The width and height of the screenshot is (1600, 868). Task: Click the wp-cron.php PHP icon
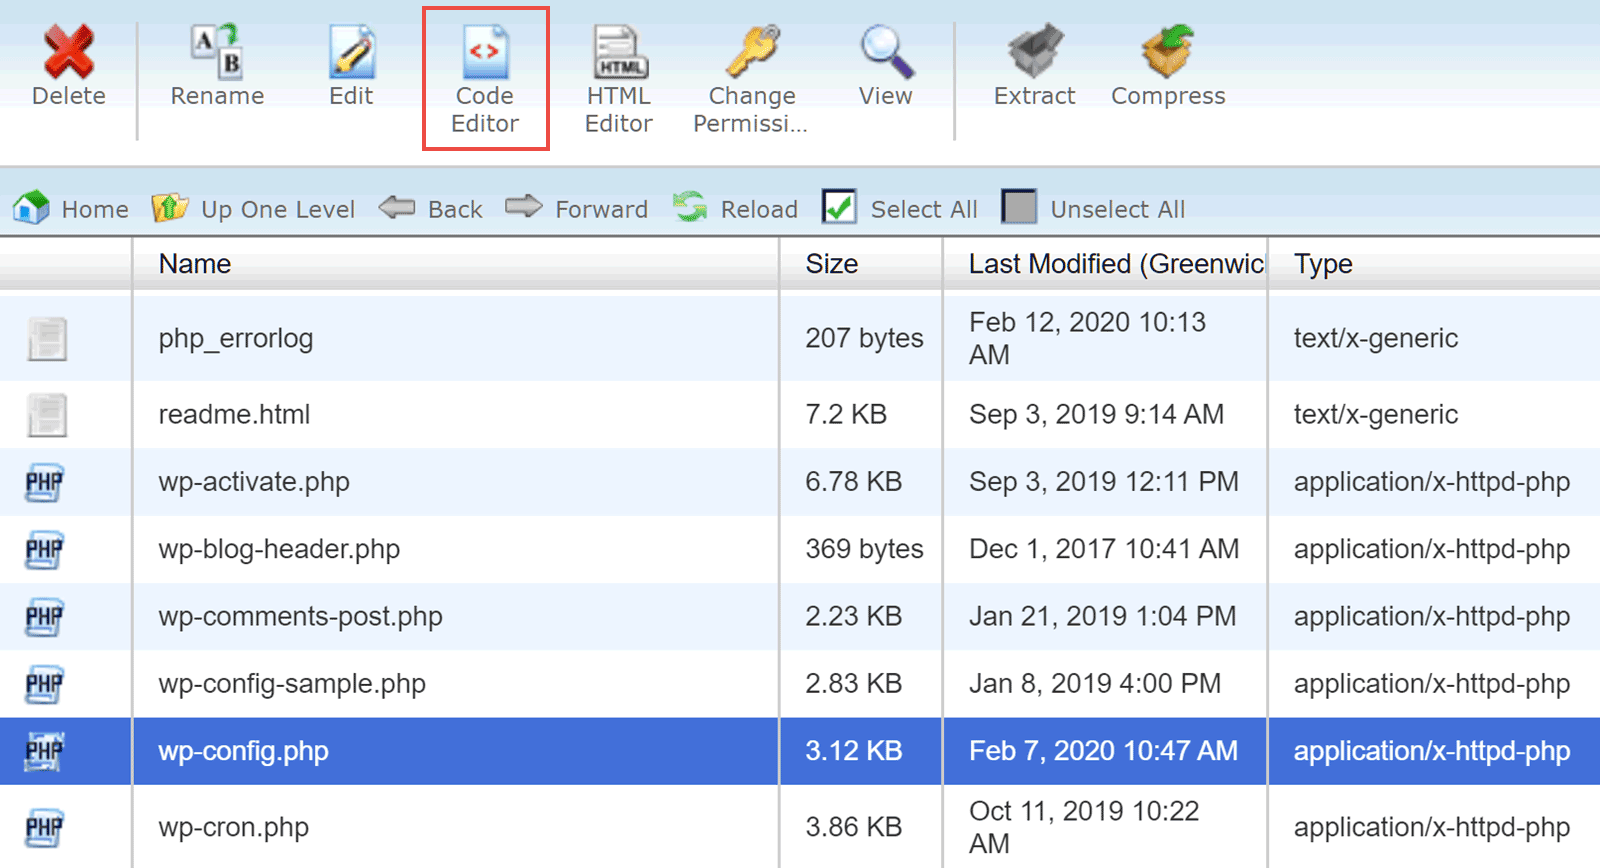pos(45,827)
